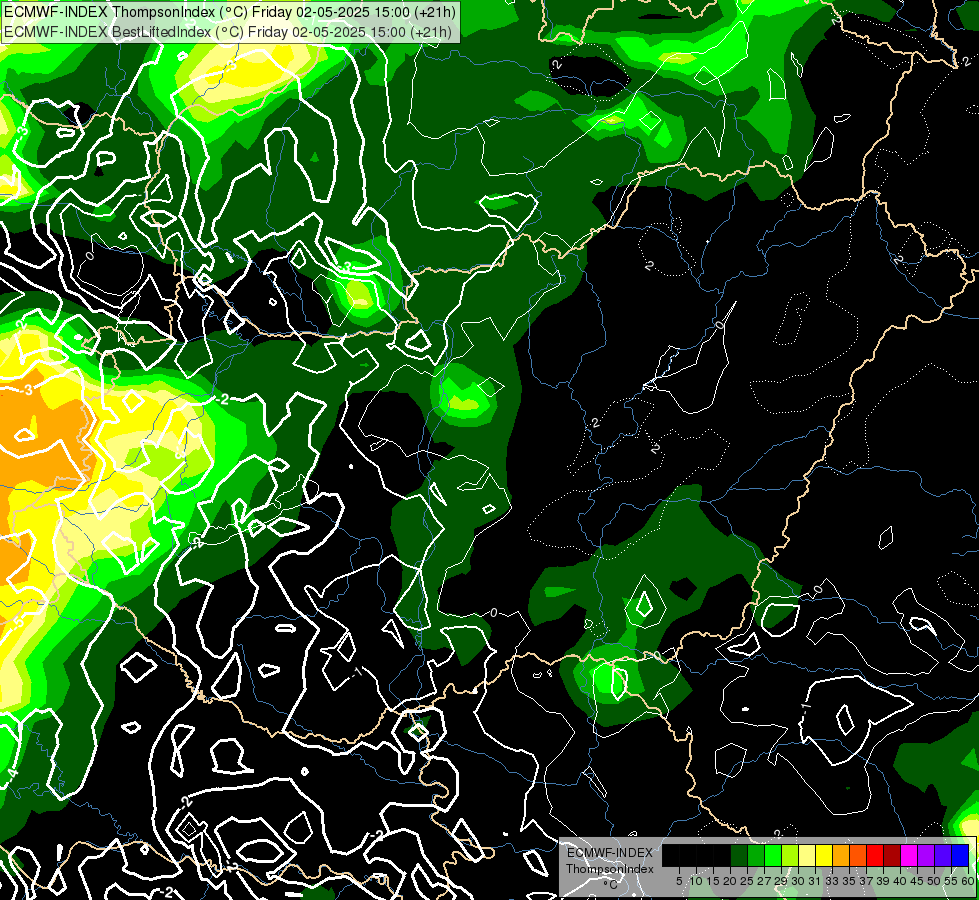Click the blue 55–60 legend swatch
Screen dimensions: 979x900
[x=960, y=855]
